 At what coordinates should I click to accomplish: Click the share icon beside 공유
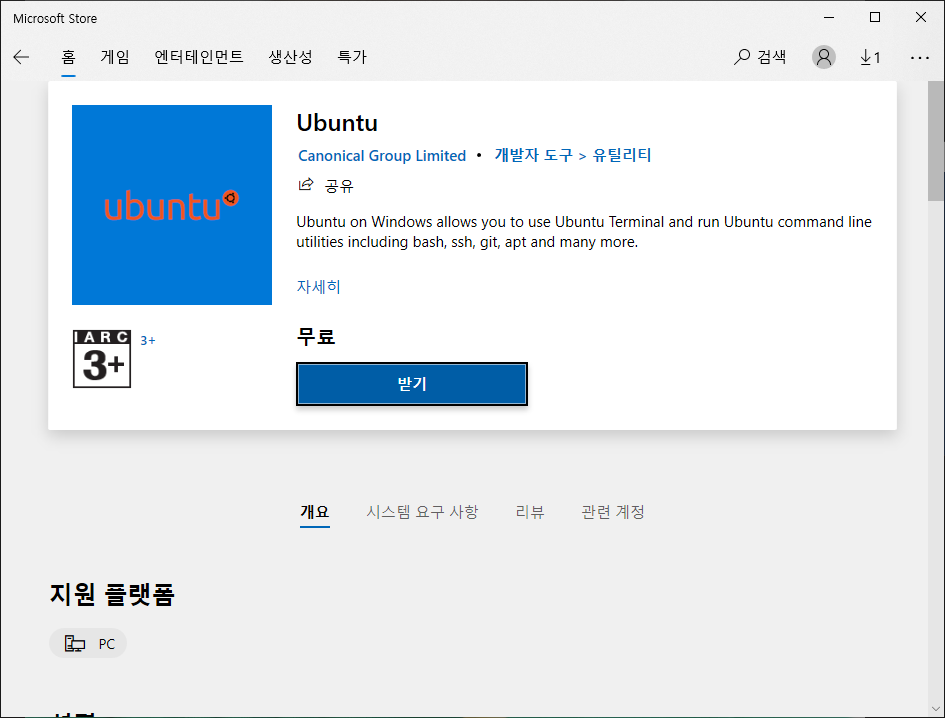[x=306, y=184]
